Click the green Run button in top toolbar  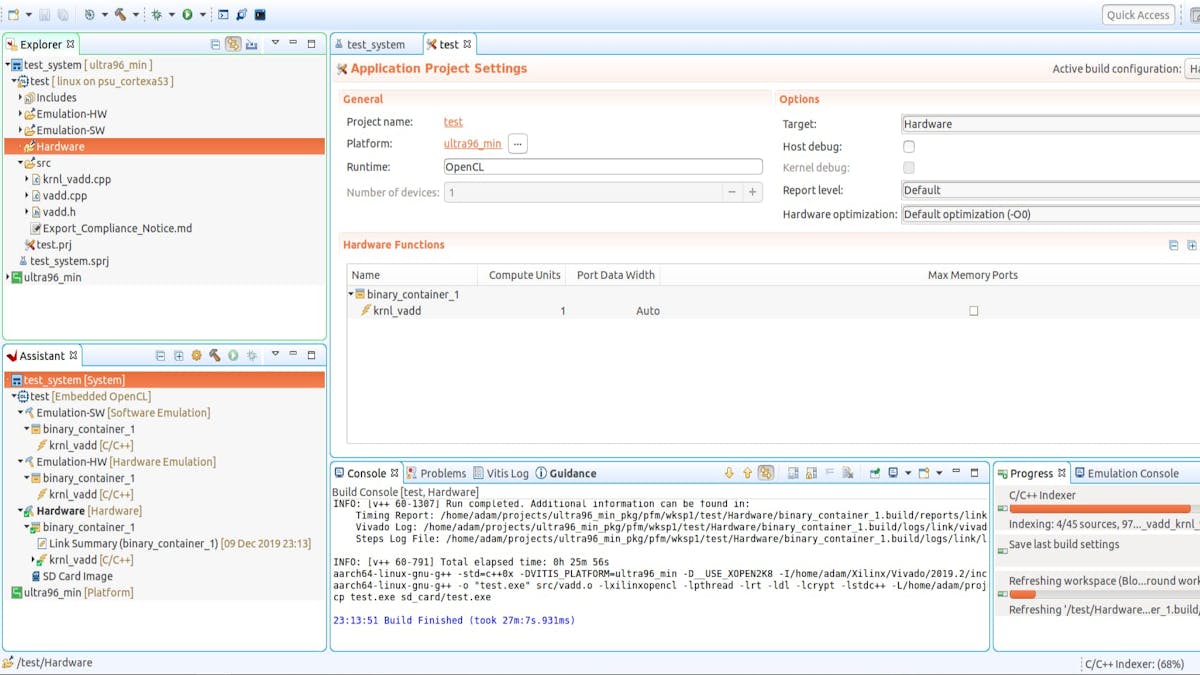pyautogui.click(x=187, y=15)
